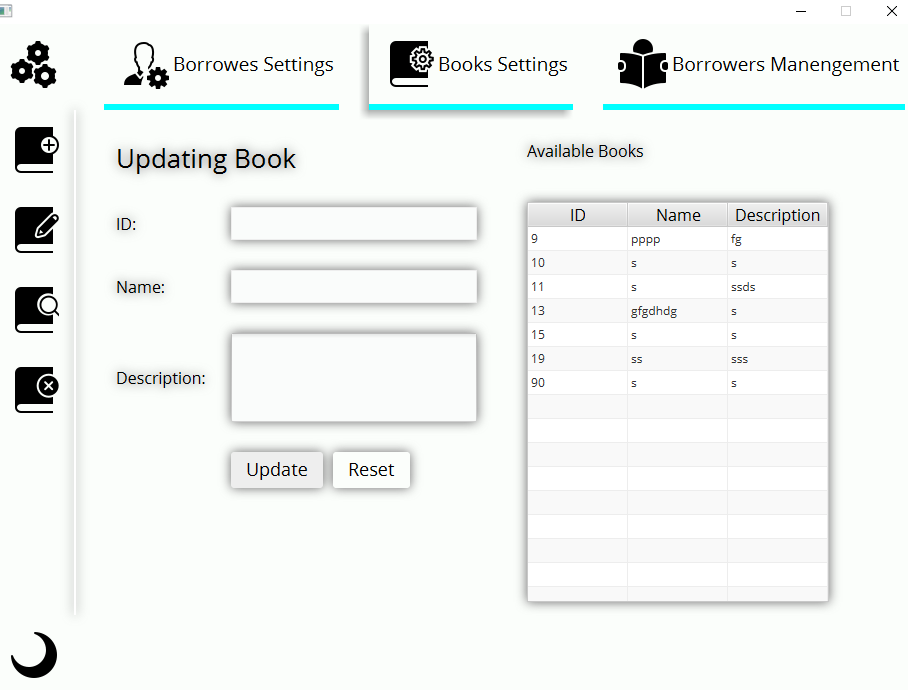Open the add book icon

pos(37,150)
